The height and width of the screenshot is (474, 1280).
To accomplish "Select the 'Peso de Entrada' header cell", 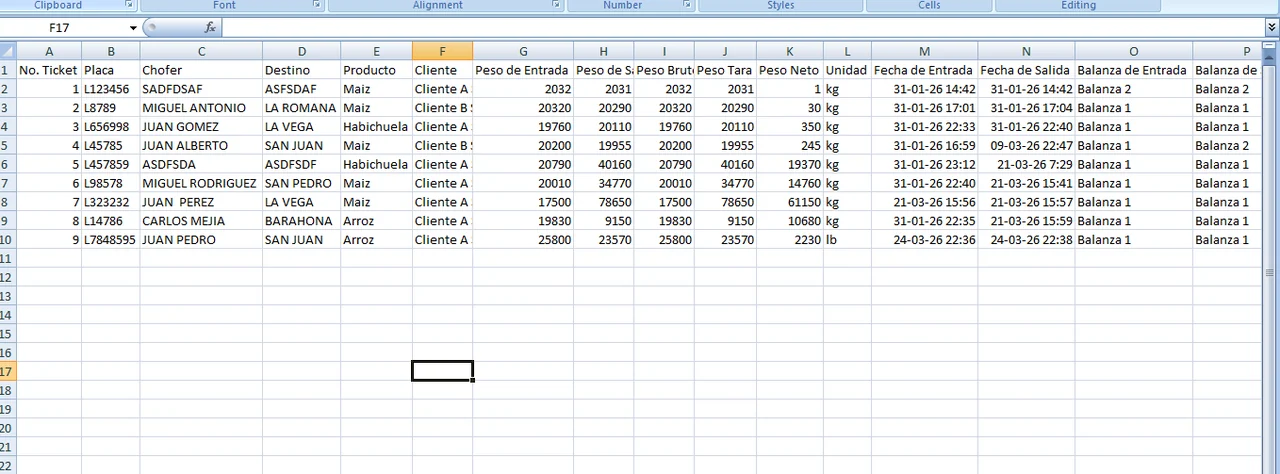I will (523, 70).
